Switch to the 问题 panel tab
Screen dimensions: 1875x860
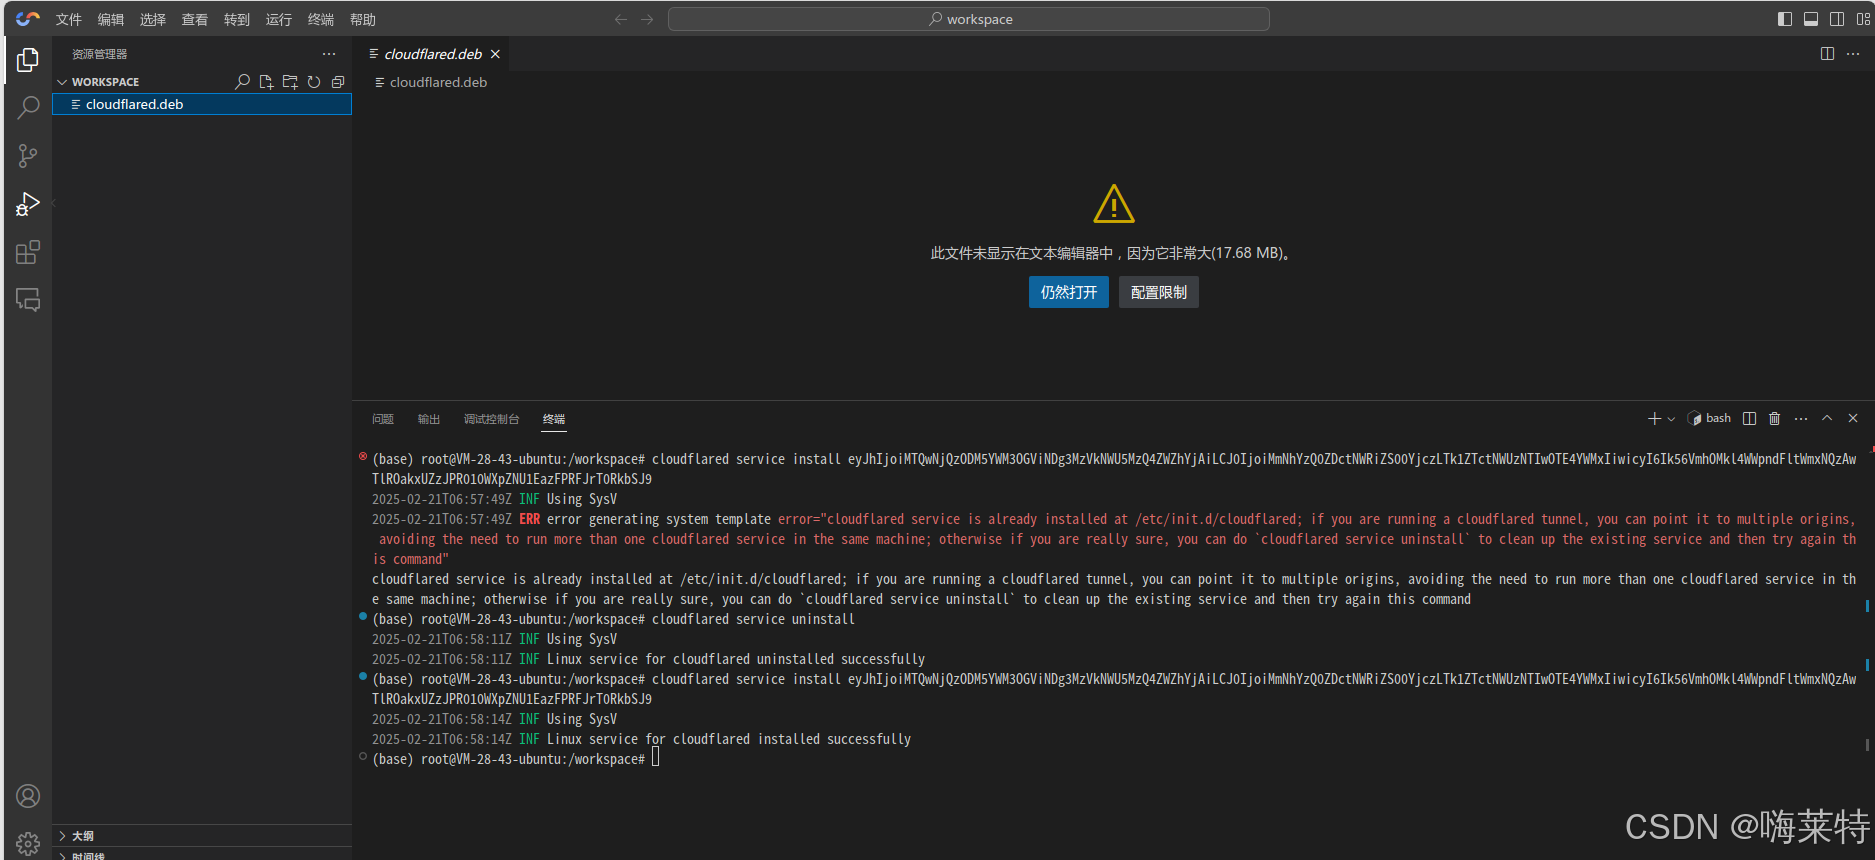click(383, 419)
